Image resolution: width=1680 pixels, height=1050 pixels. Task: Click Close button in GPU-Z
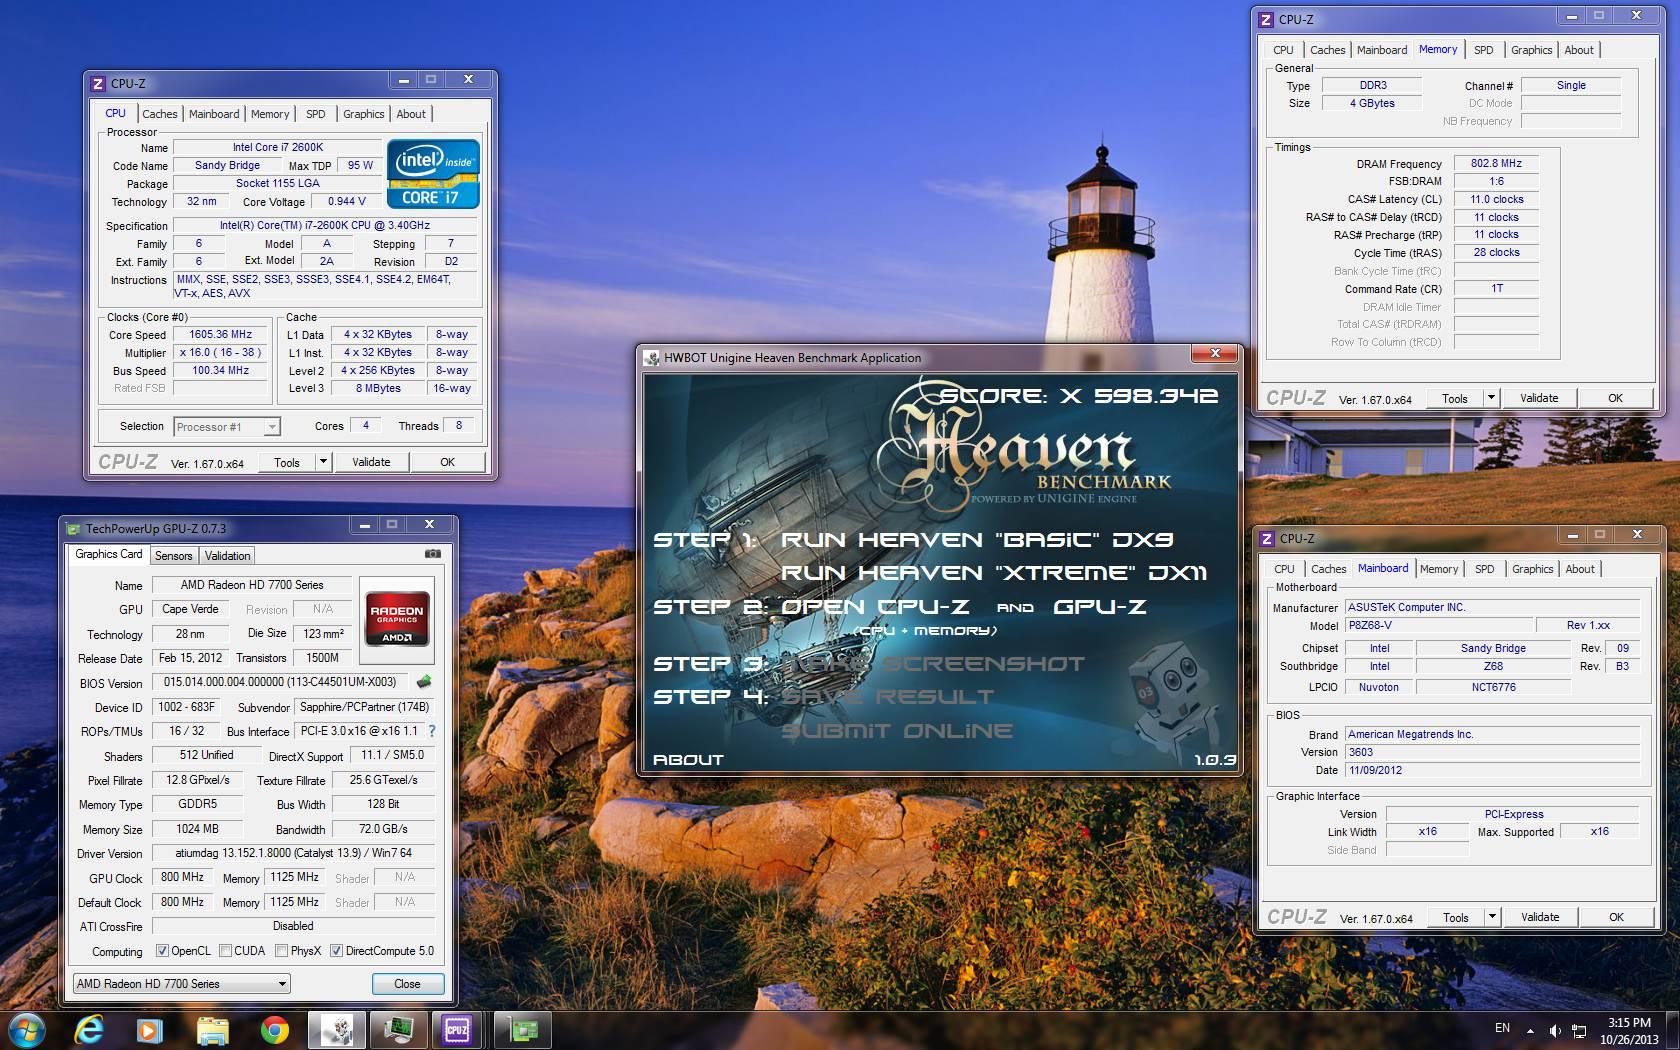coord(407,984)
